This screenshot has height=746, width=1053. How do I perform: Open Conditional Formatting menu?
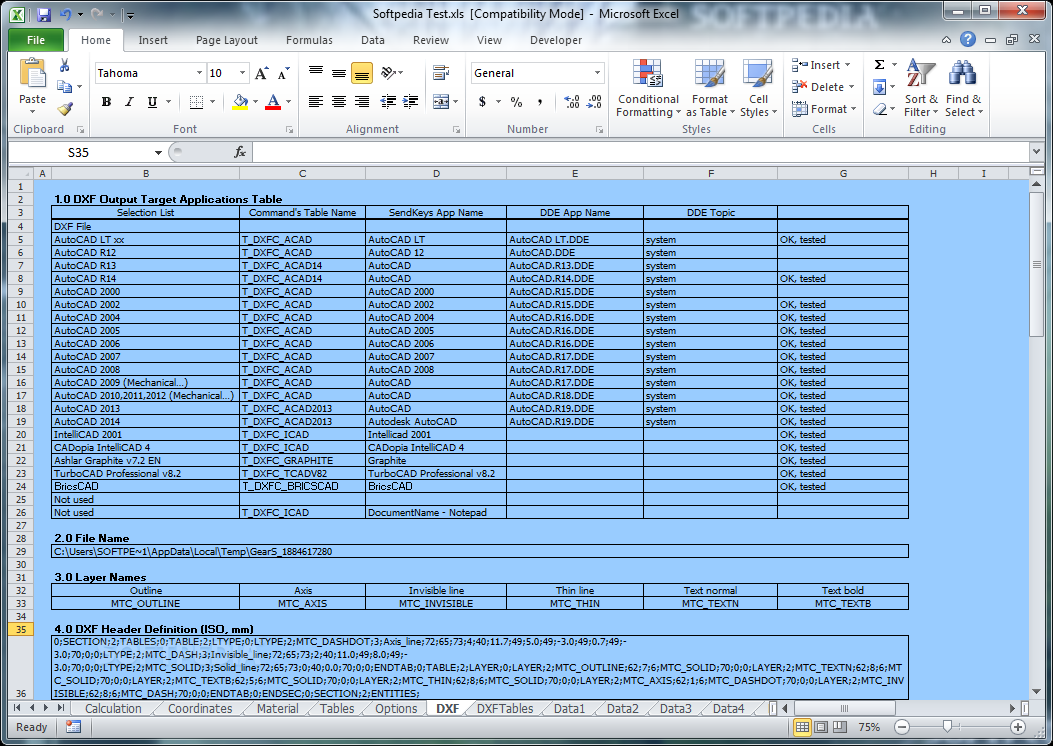point(648,88)
